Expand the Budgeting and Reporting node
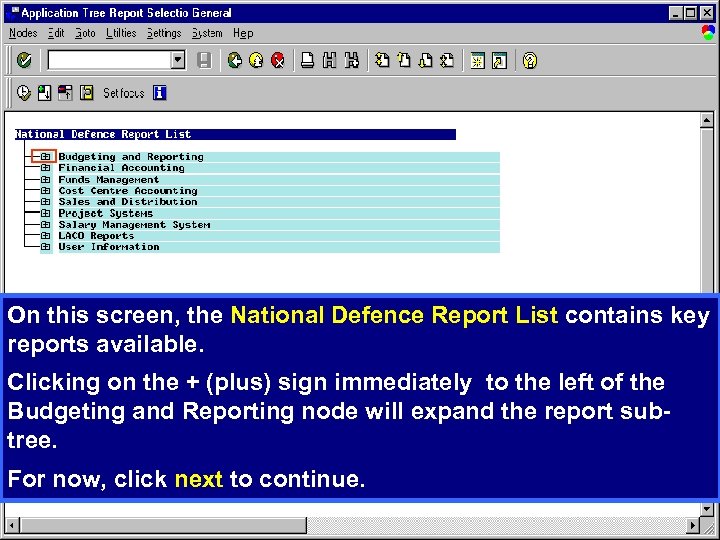Image resolution: width=720 pixels, height=540 pixels. coord(45,157)
